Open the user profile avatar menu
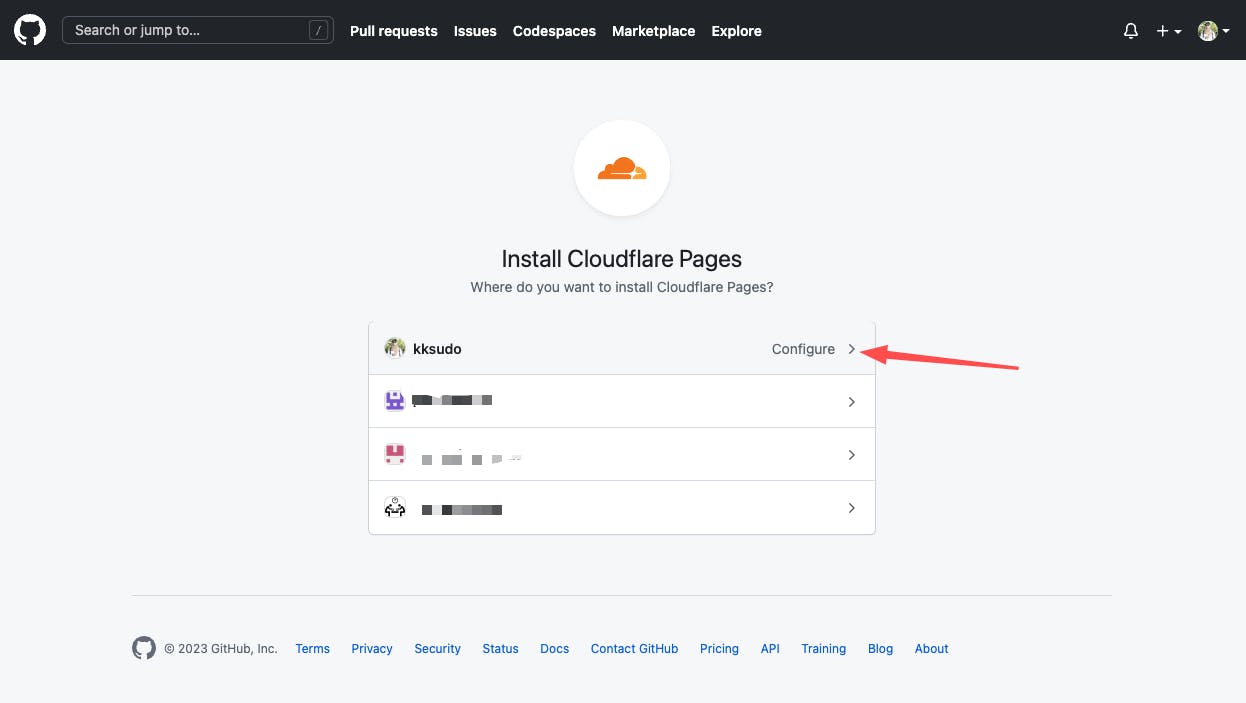Viewport: 1246px width, 703px height. [1213, 31]
